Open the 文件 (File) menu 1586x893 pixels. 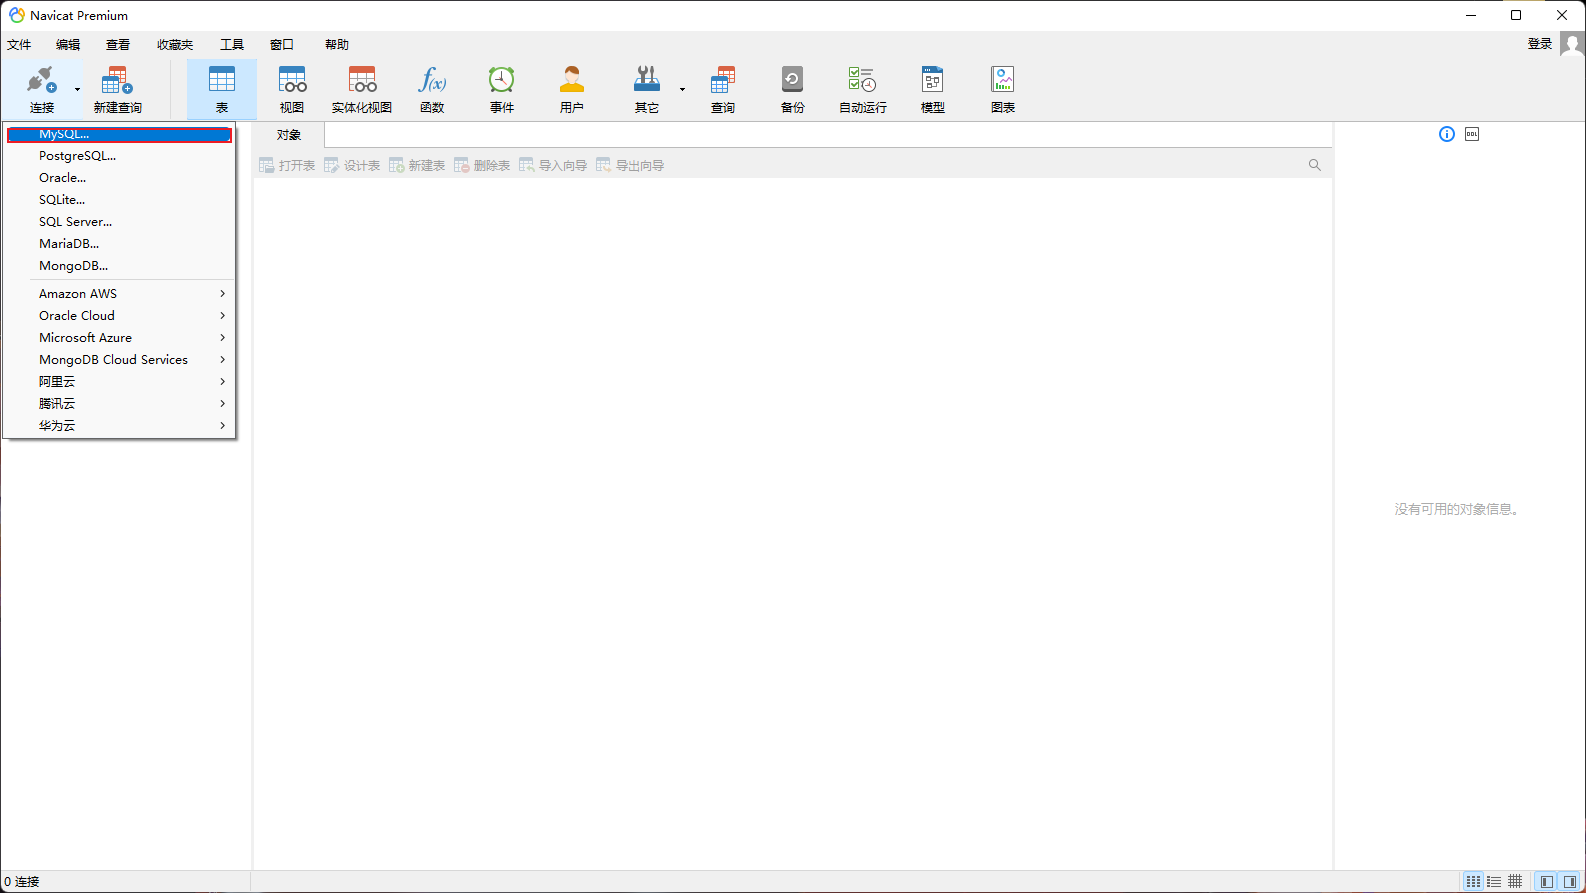coord(19,45)
